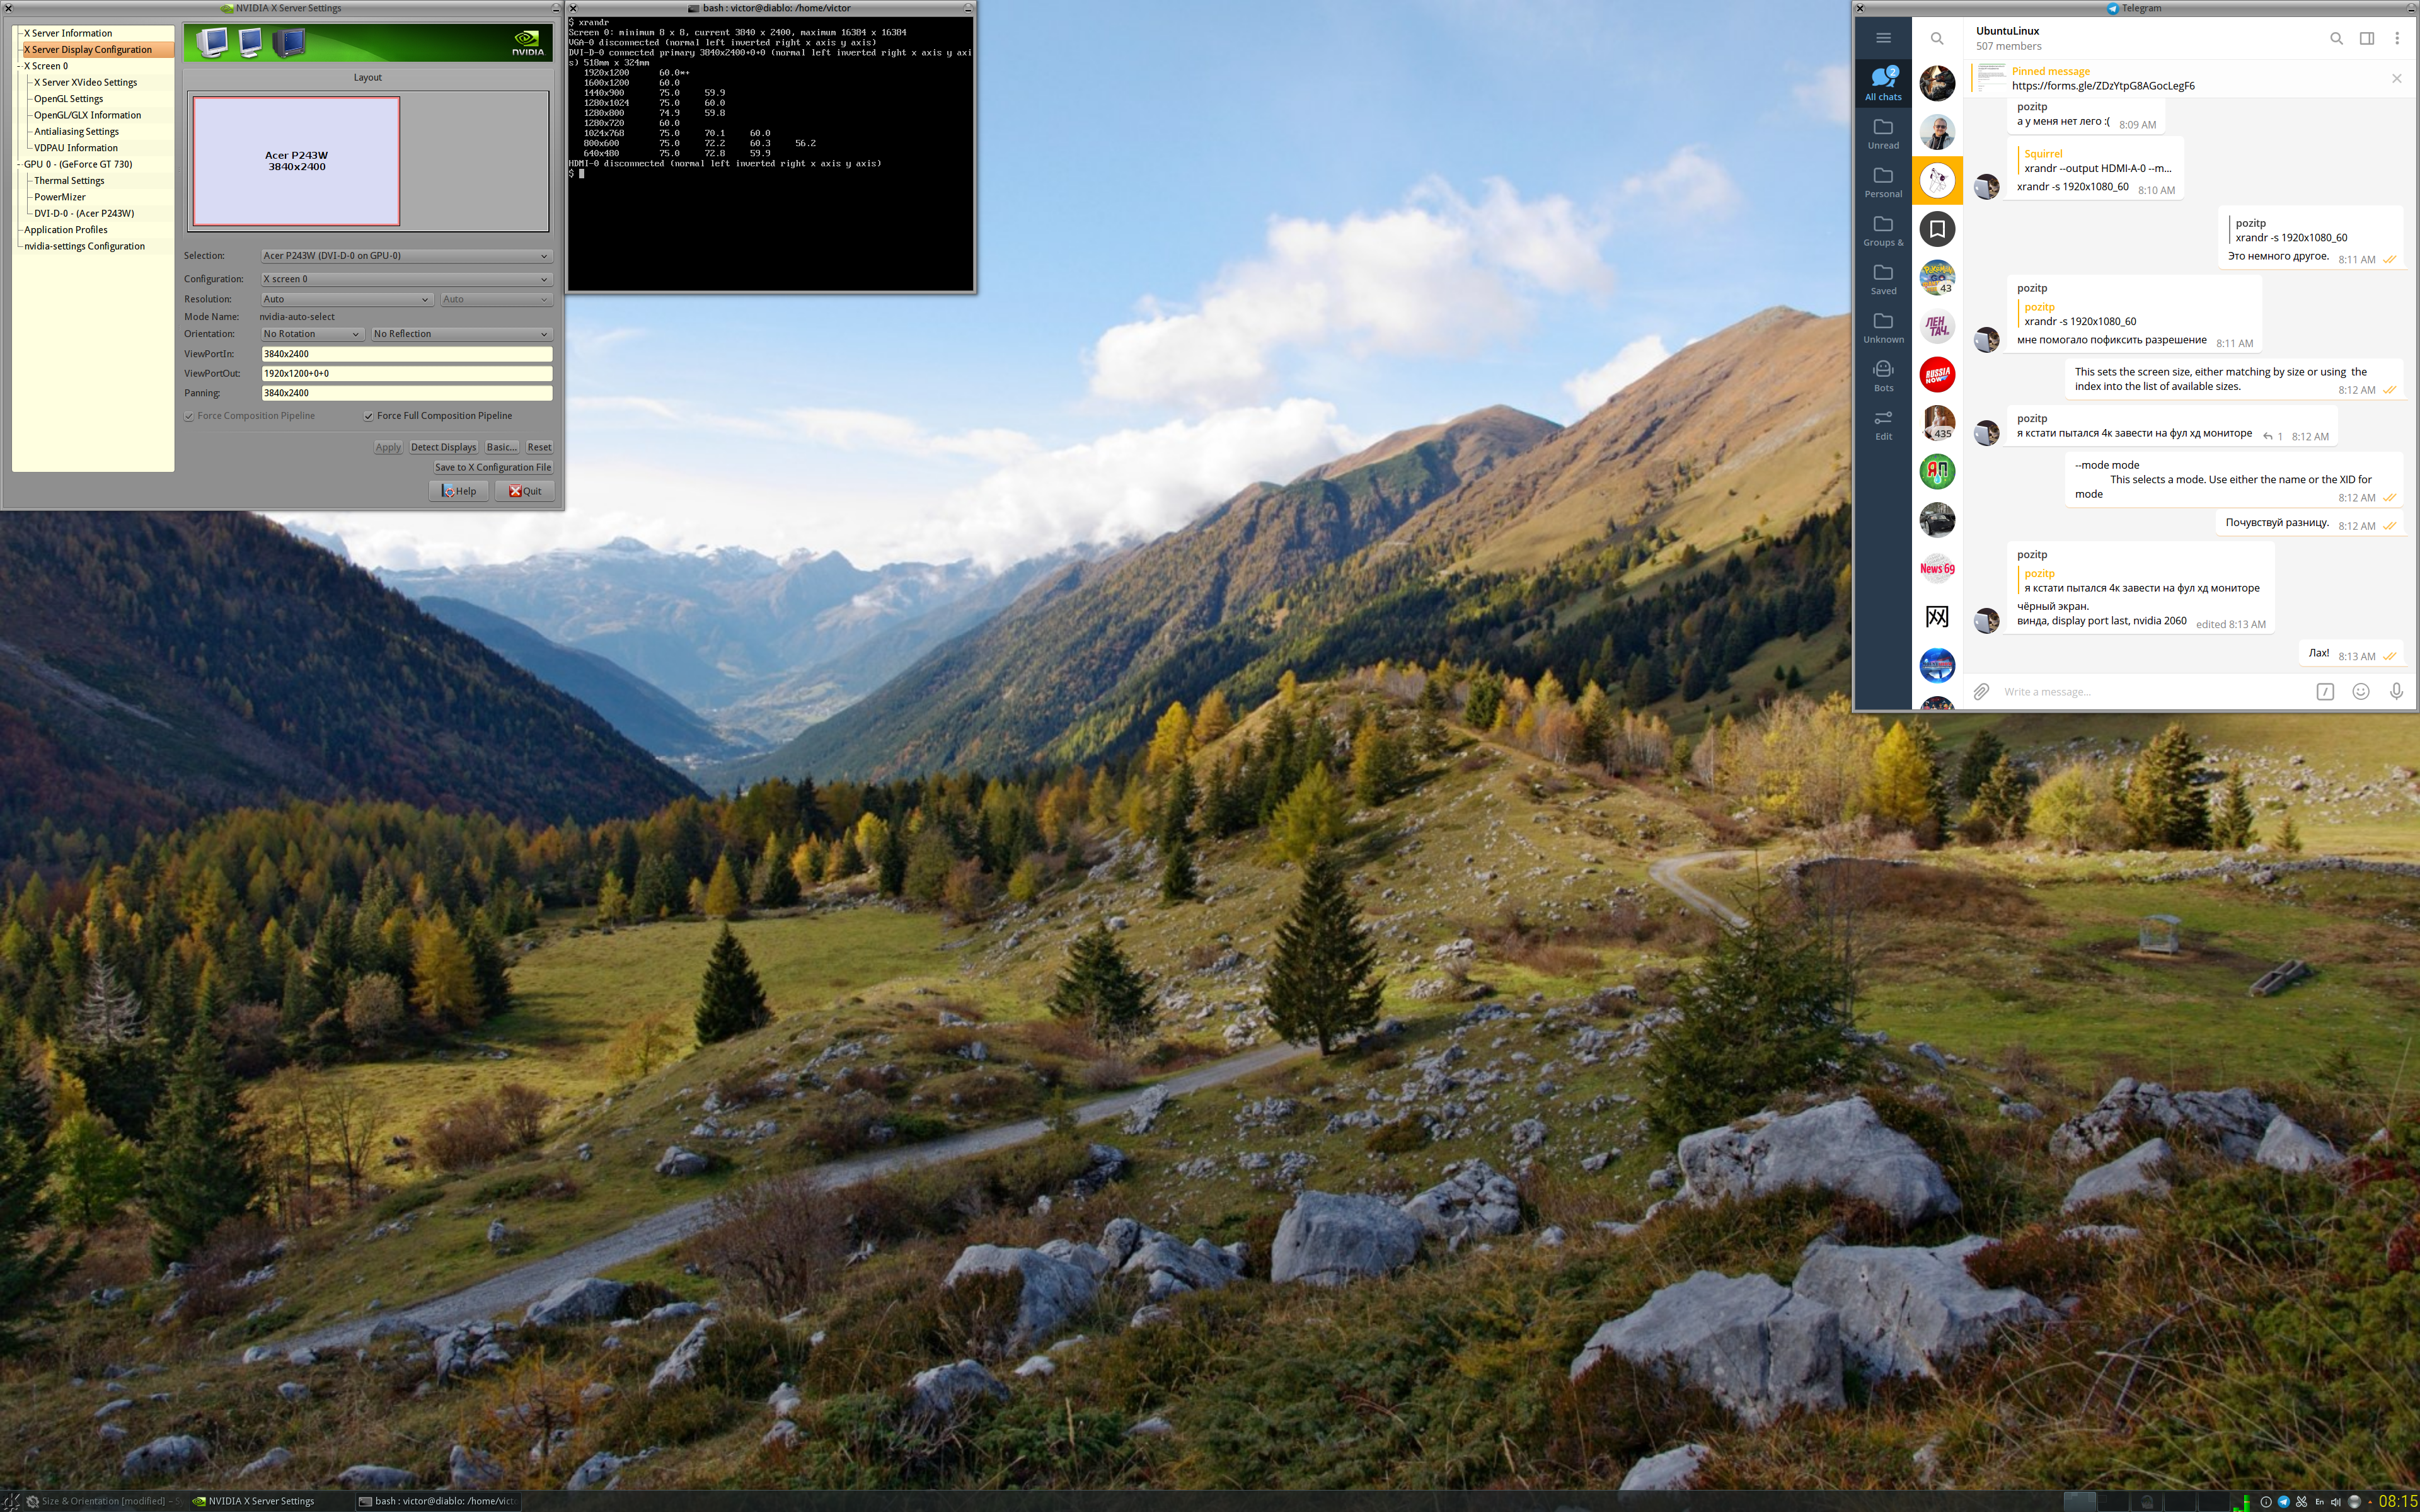Select X Server Information tree item

pyautogui.click(x=68, y=33)
